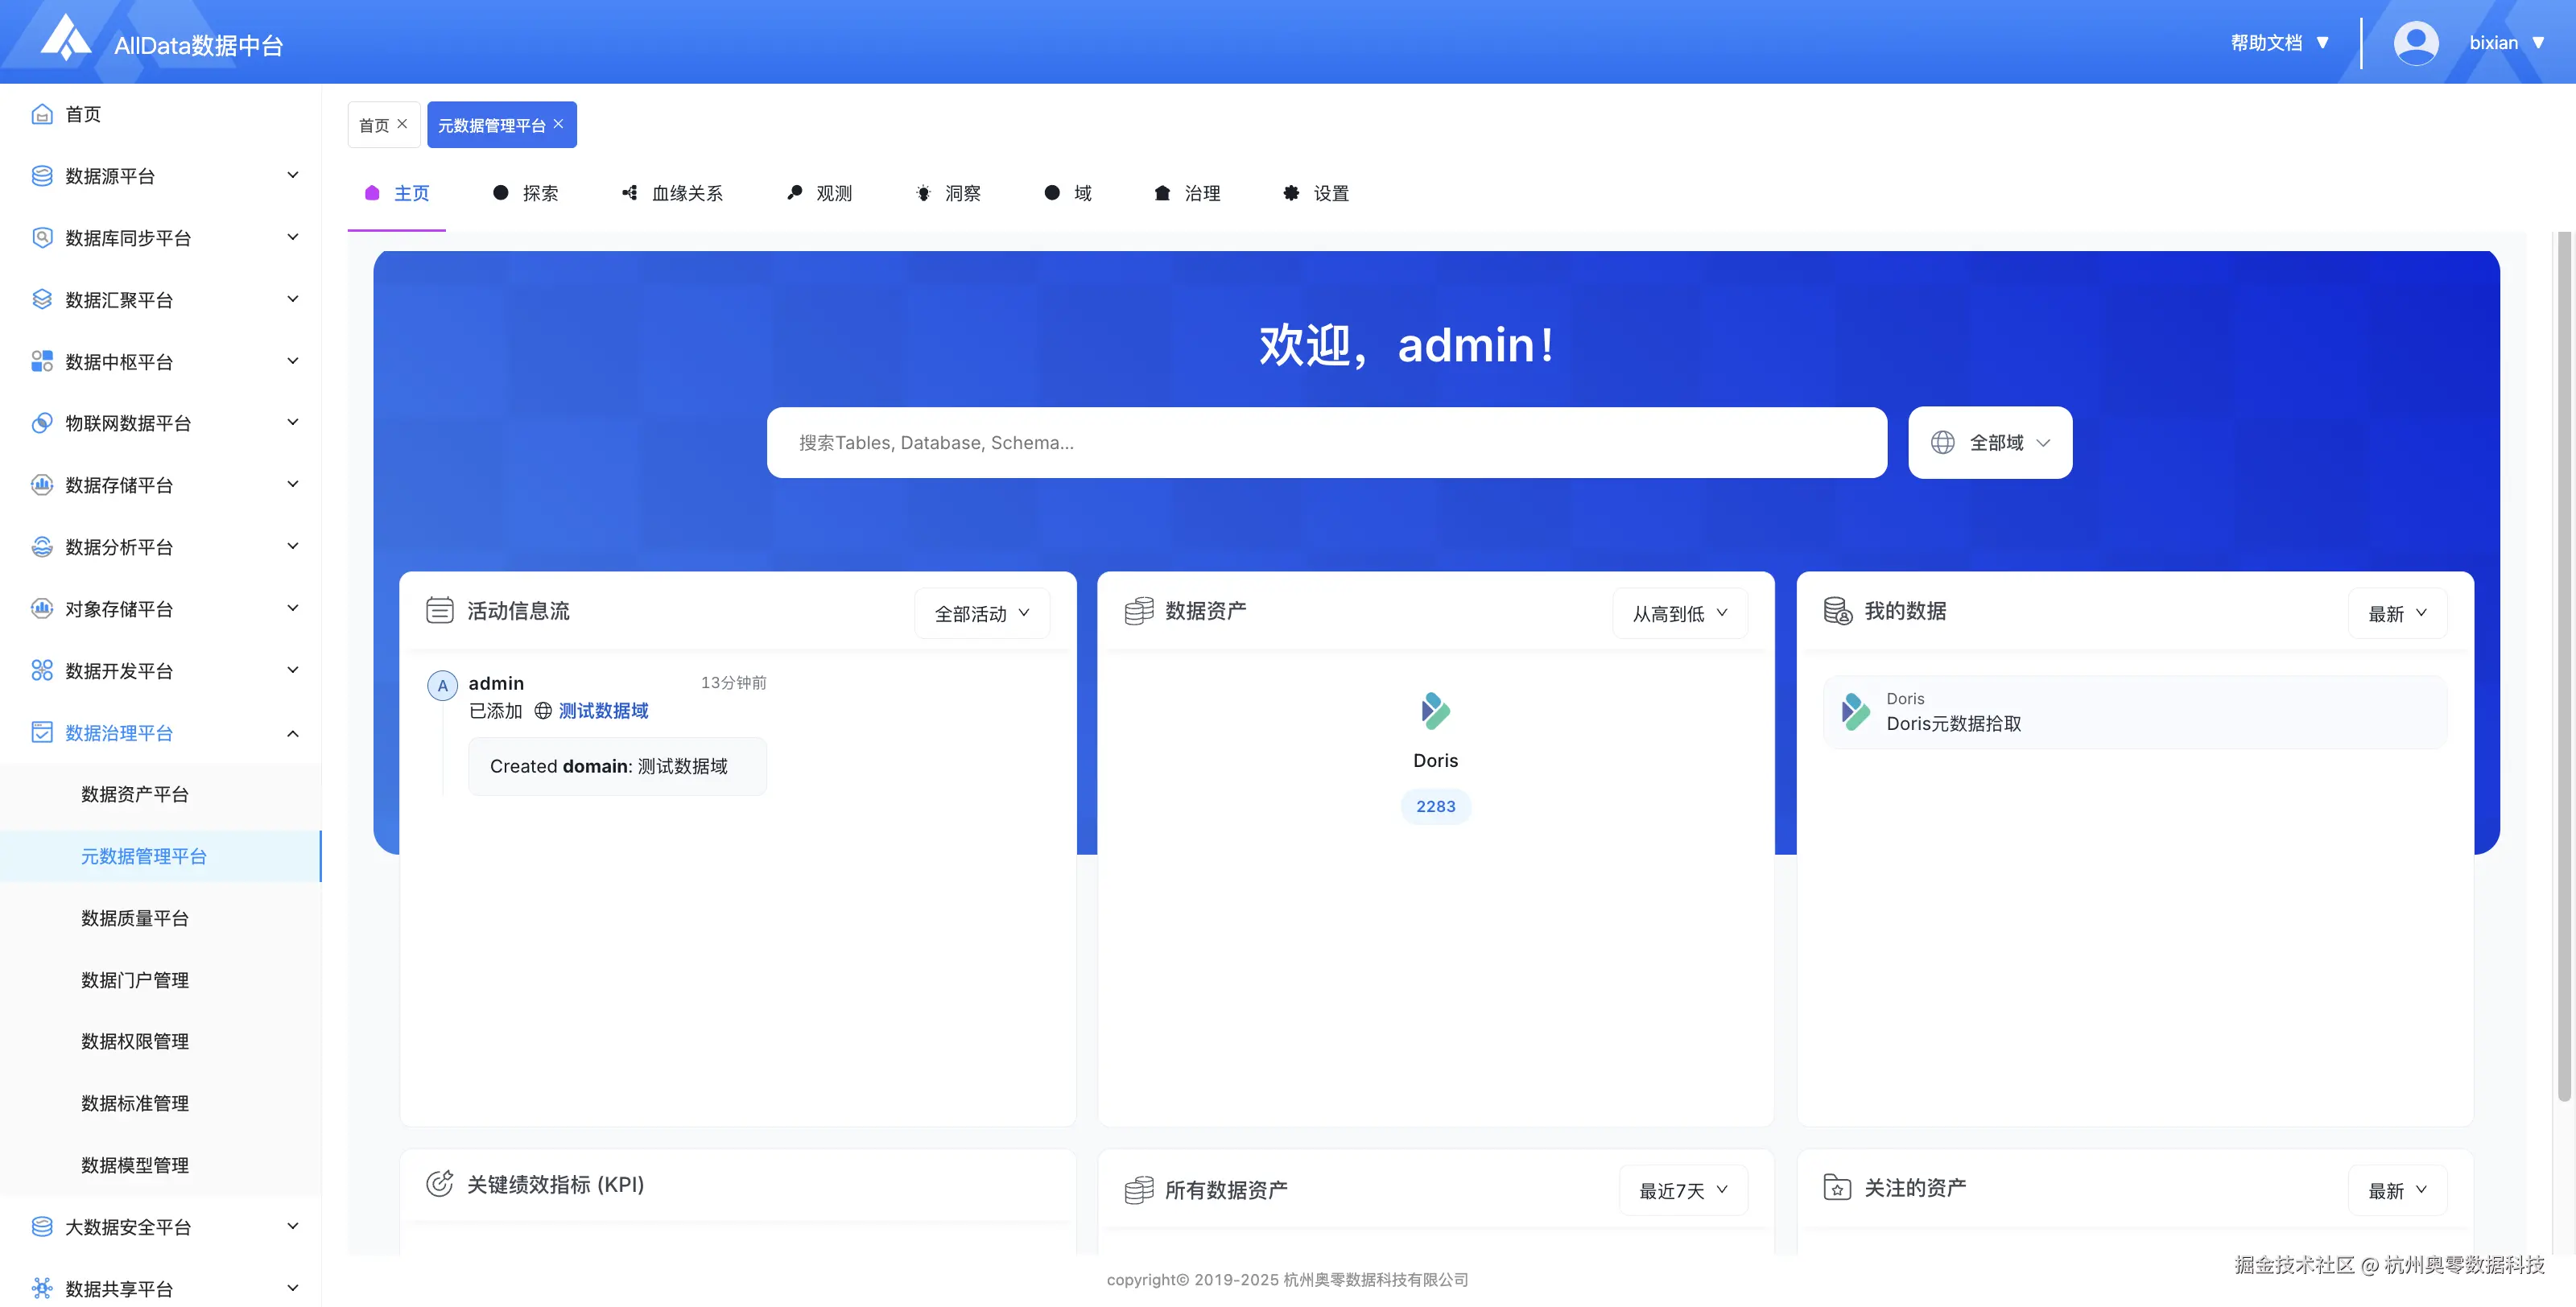Click the 洞察 insights lightbulb icon
The width and height of the screenshot is (2576, 1307).
tap(923, 192)
